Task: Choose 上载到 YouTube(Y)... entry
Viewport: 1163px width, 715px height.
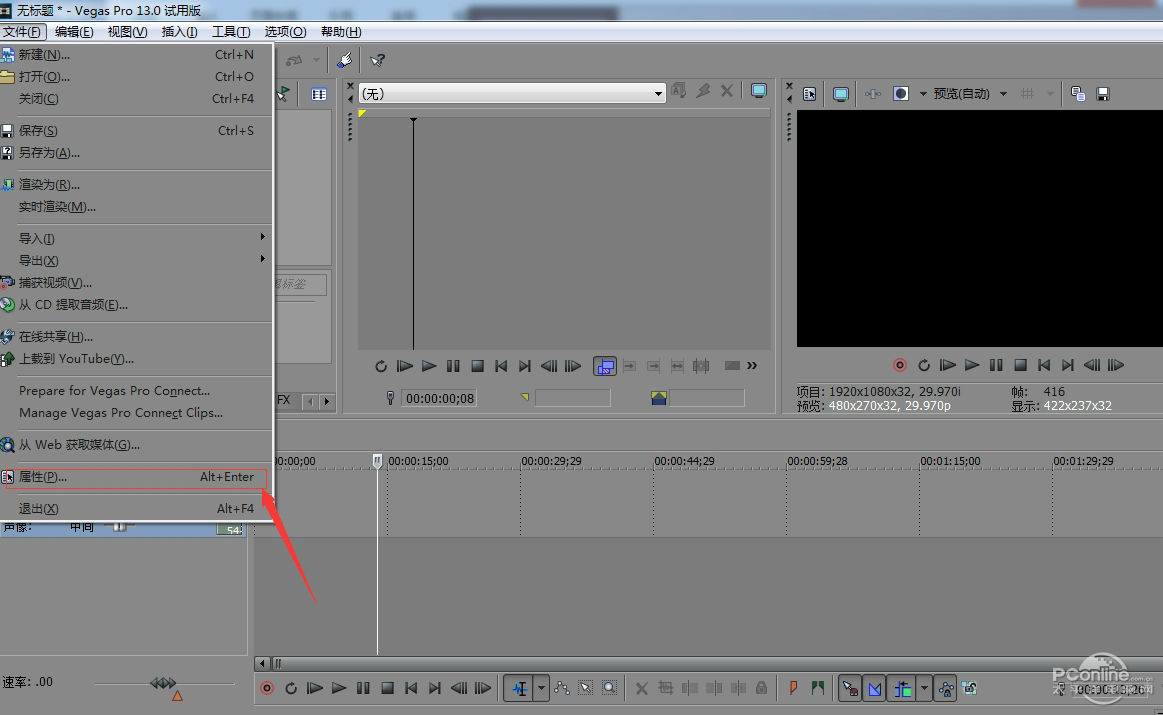Action: (136, 359)
